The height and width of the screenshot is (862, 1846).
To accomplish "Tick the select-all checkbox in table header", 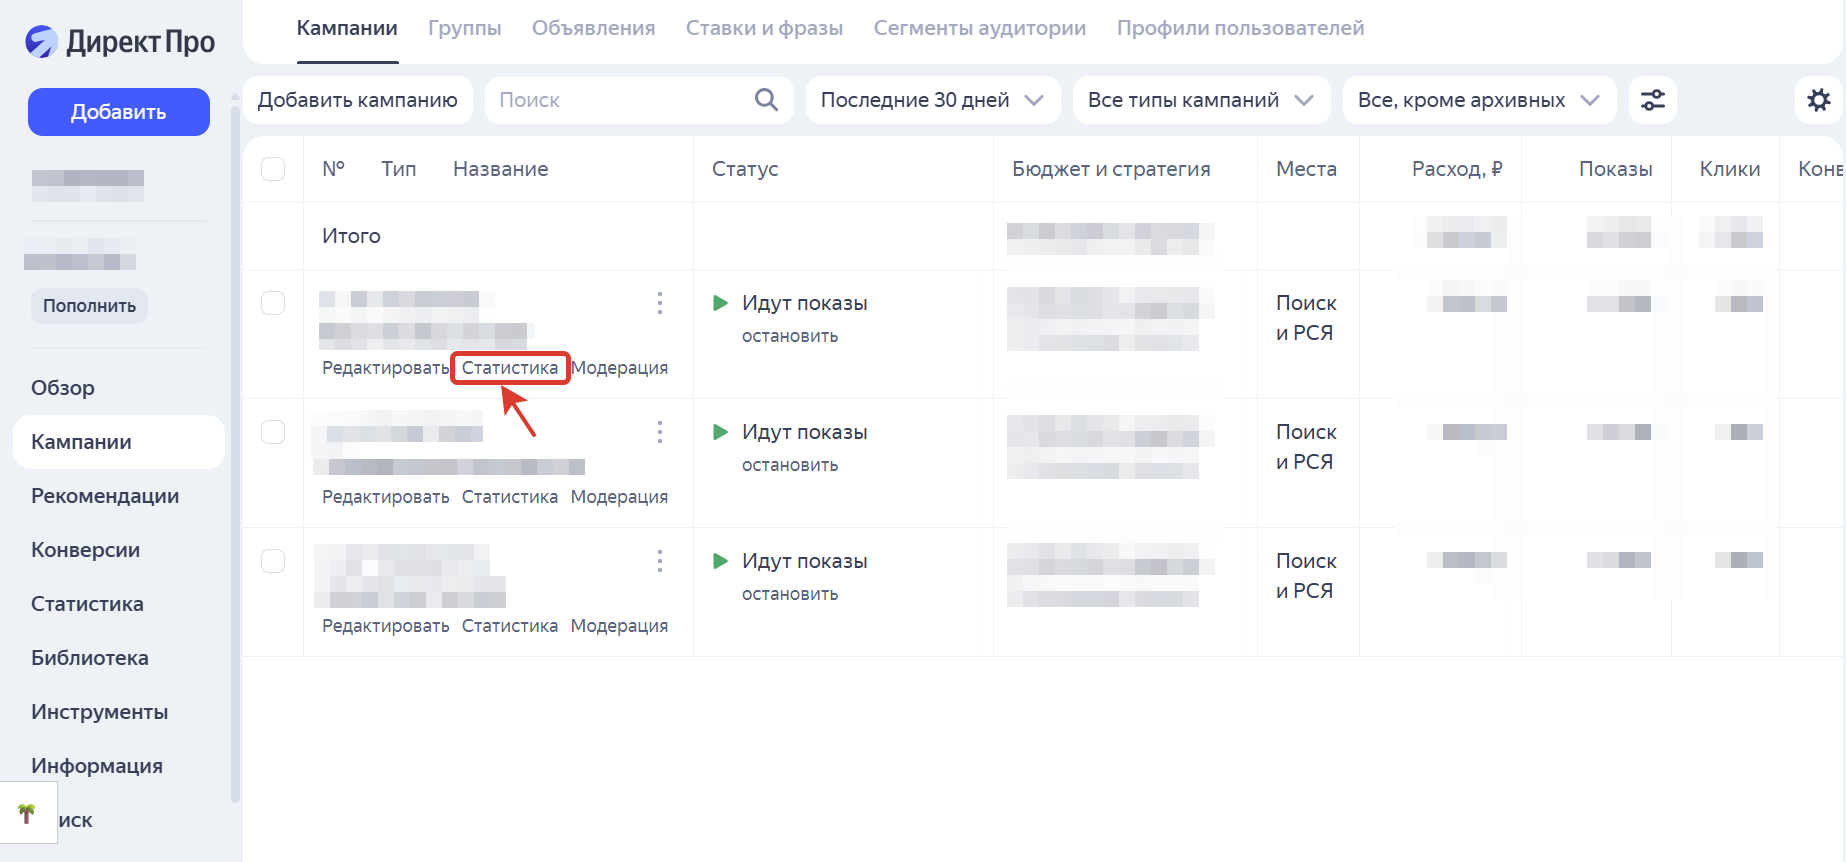I will pyautogui.click(x=273, y=169).
